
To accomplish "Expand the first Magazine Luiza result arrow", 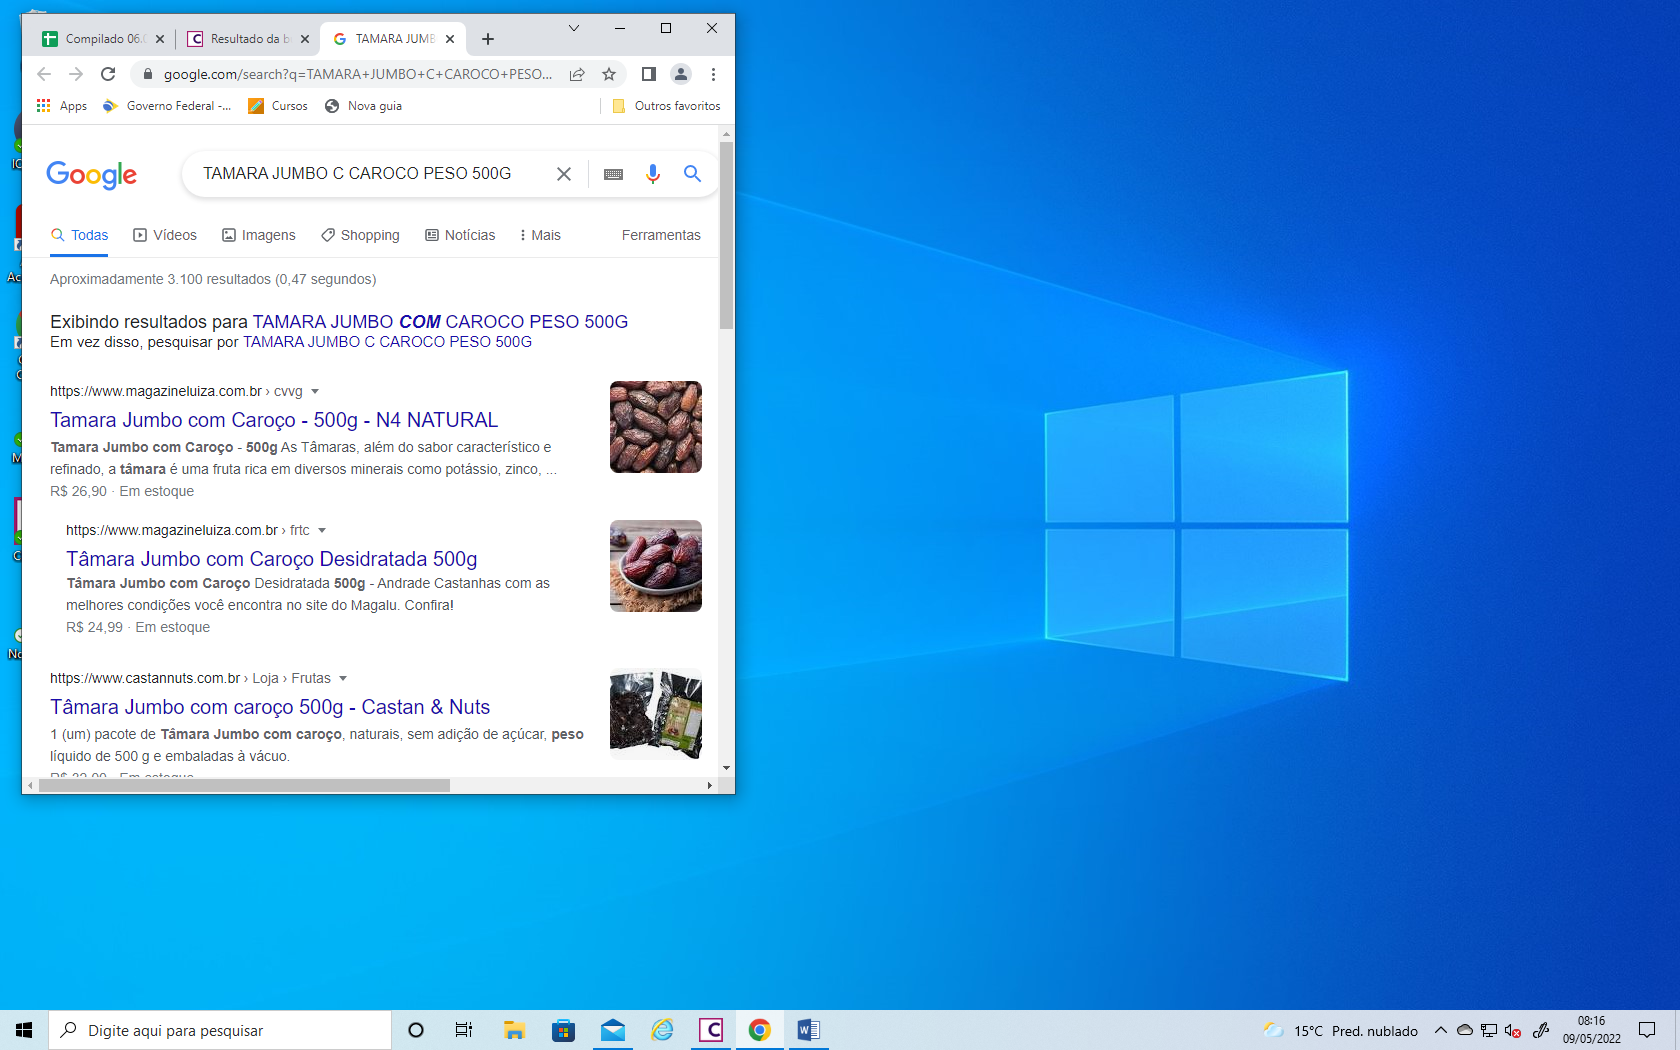I will click(315, 392).
